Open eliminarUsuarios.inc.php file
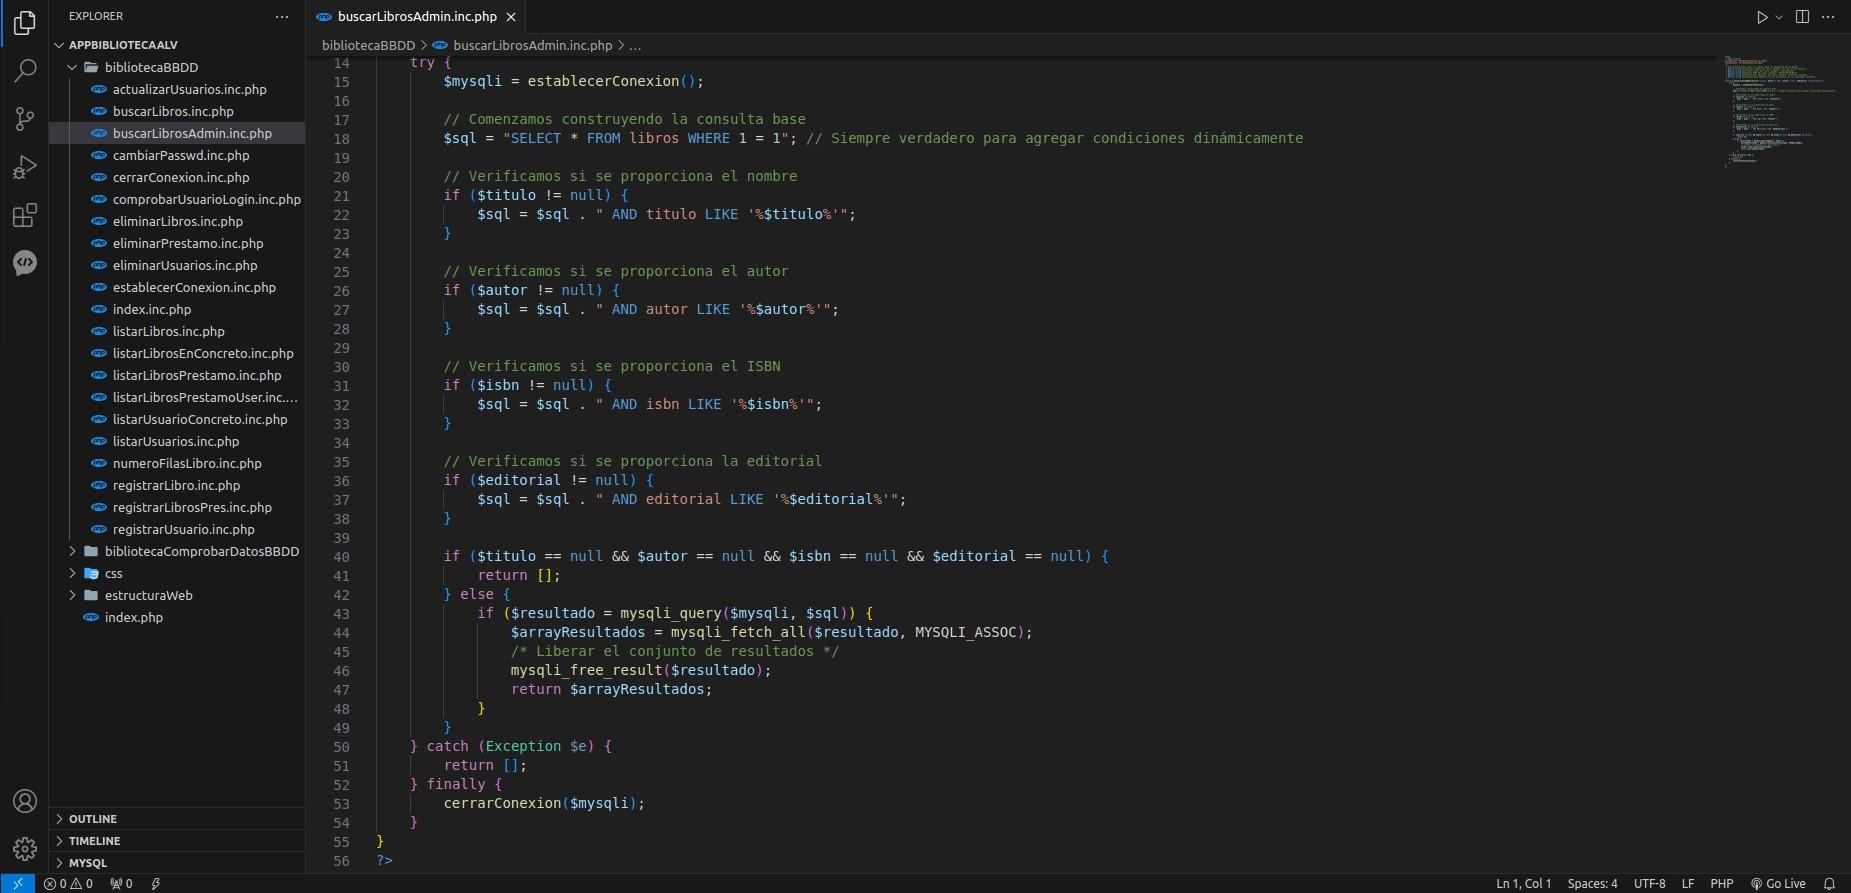Screen dimensions: 1851x893 [x=177, y=265]
